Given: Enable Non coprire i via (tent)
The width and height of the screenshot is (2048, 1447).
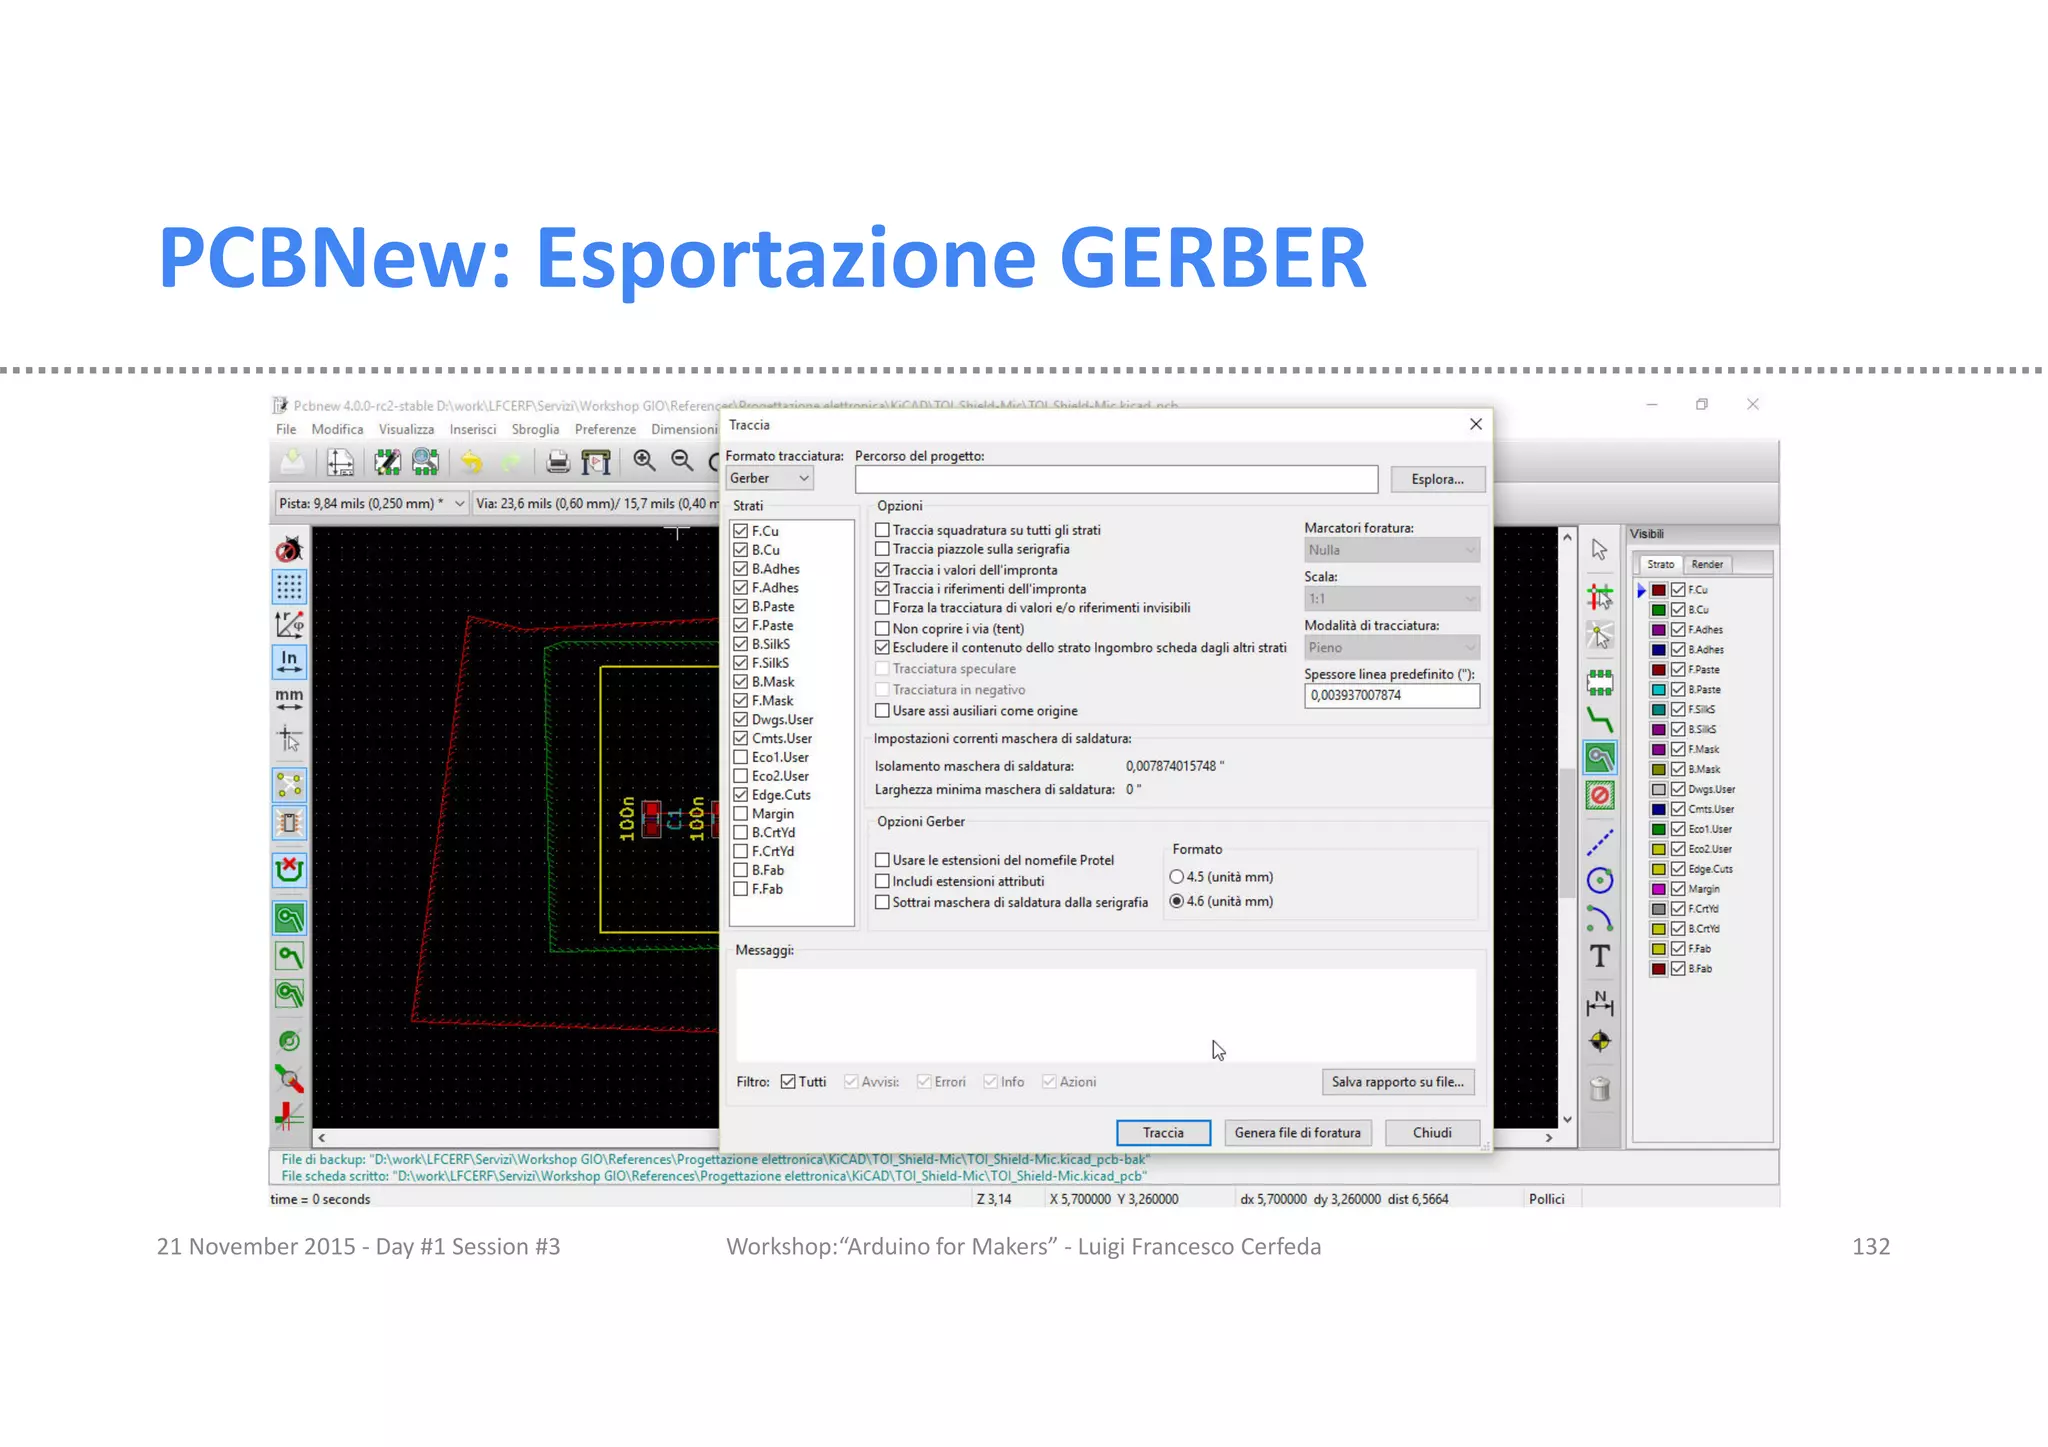Looking at the screenshot, I should (882, 629).
